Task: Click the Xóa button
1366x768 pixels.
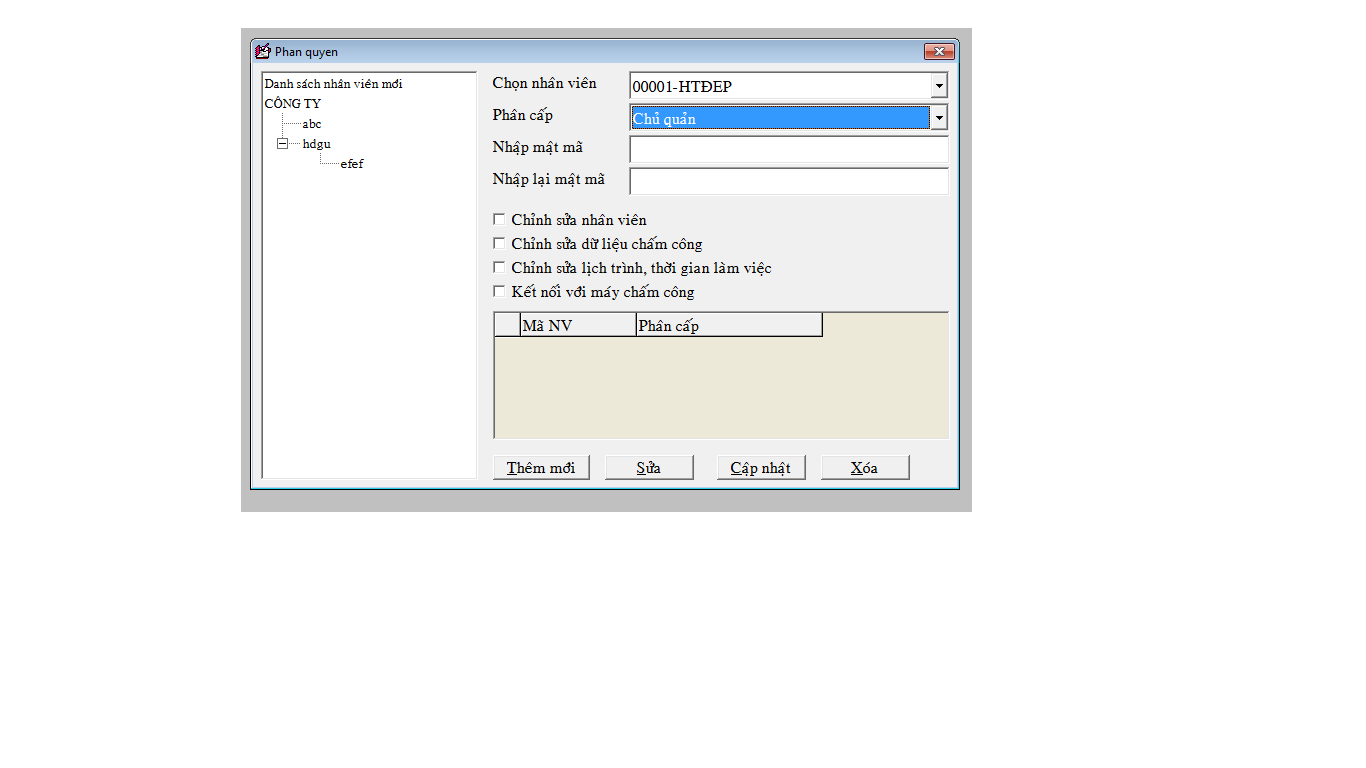Action: (x=865, y=467)
